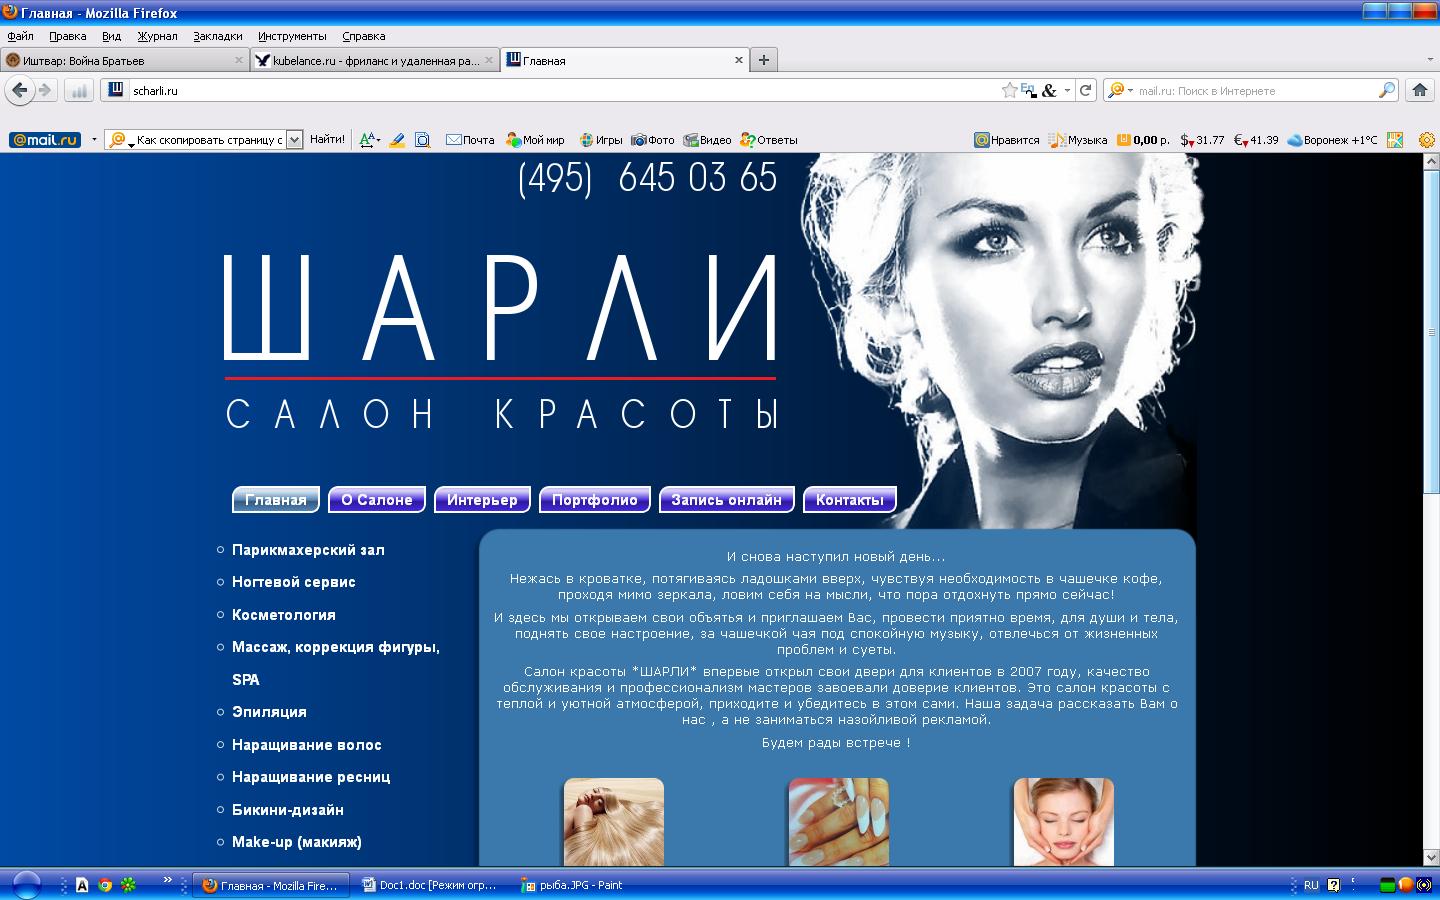The width and height of the screenshot is (1440, 900).
Task: Open Мой мир from the toolbar
Action: click(x=535, y=140)
